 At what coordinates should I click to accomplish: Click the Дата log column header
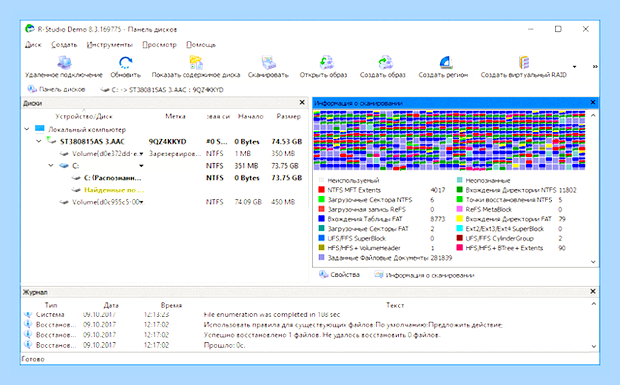tap(111, 305)
